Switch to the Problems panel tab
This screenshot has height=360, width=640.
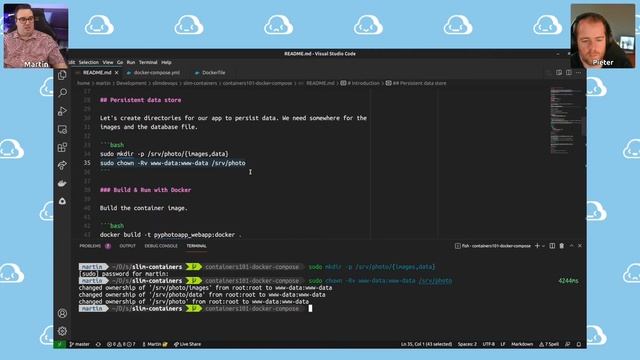pyautogui.click(x=95, y=246)
